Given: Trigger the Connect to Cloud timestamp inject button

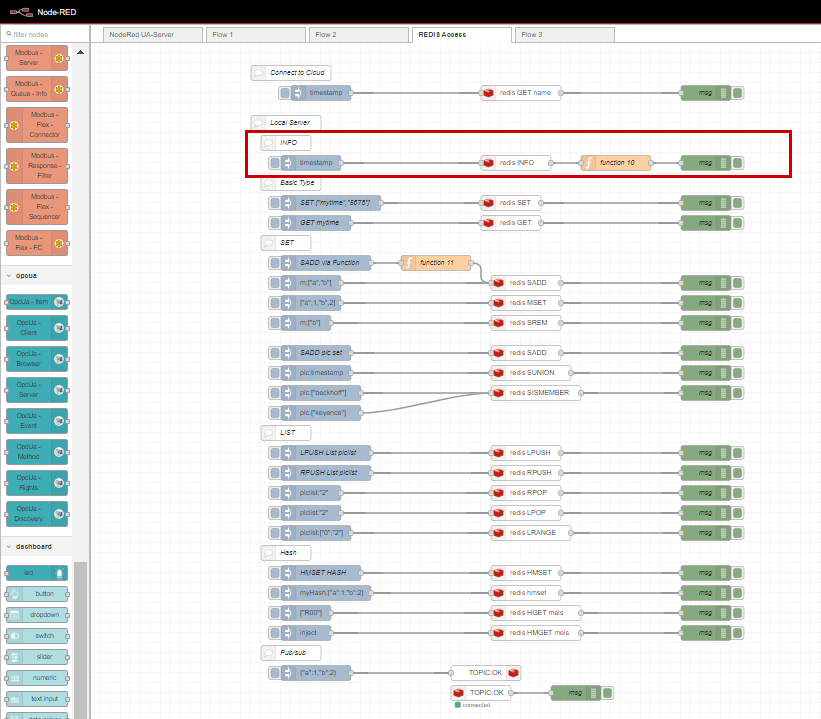Looking at the screenshot, I should (284, 93).
